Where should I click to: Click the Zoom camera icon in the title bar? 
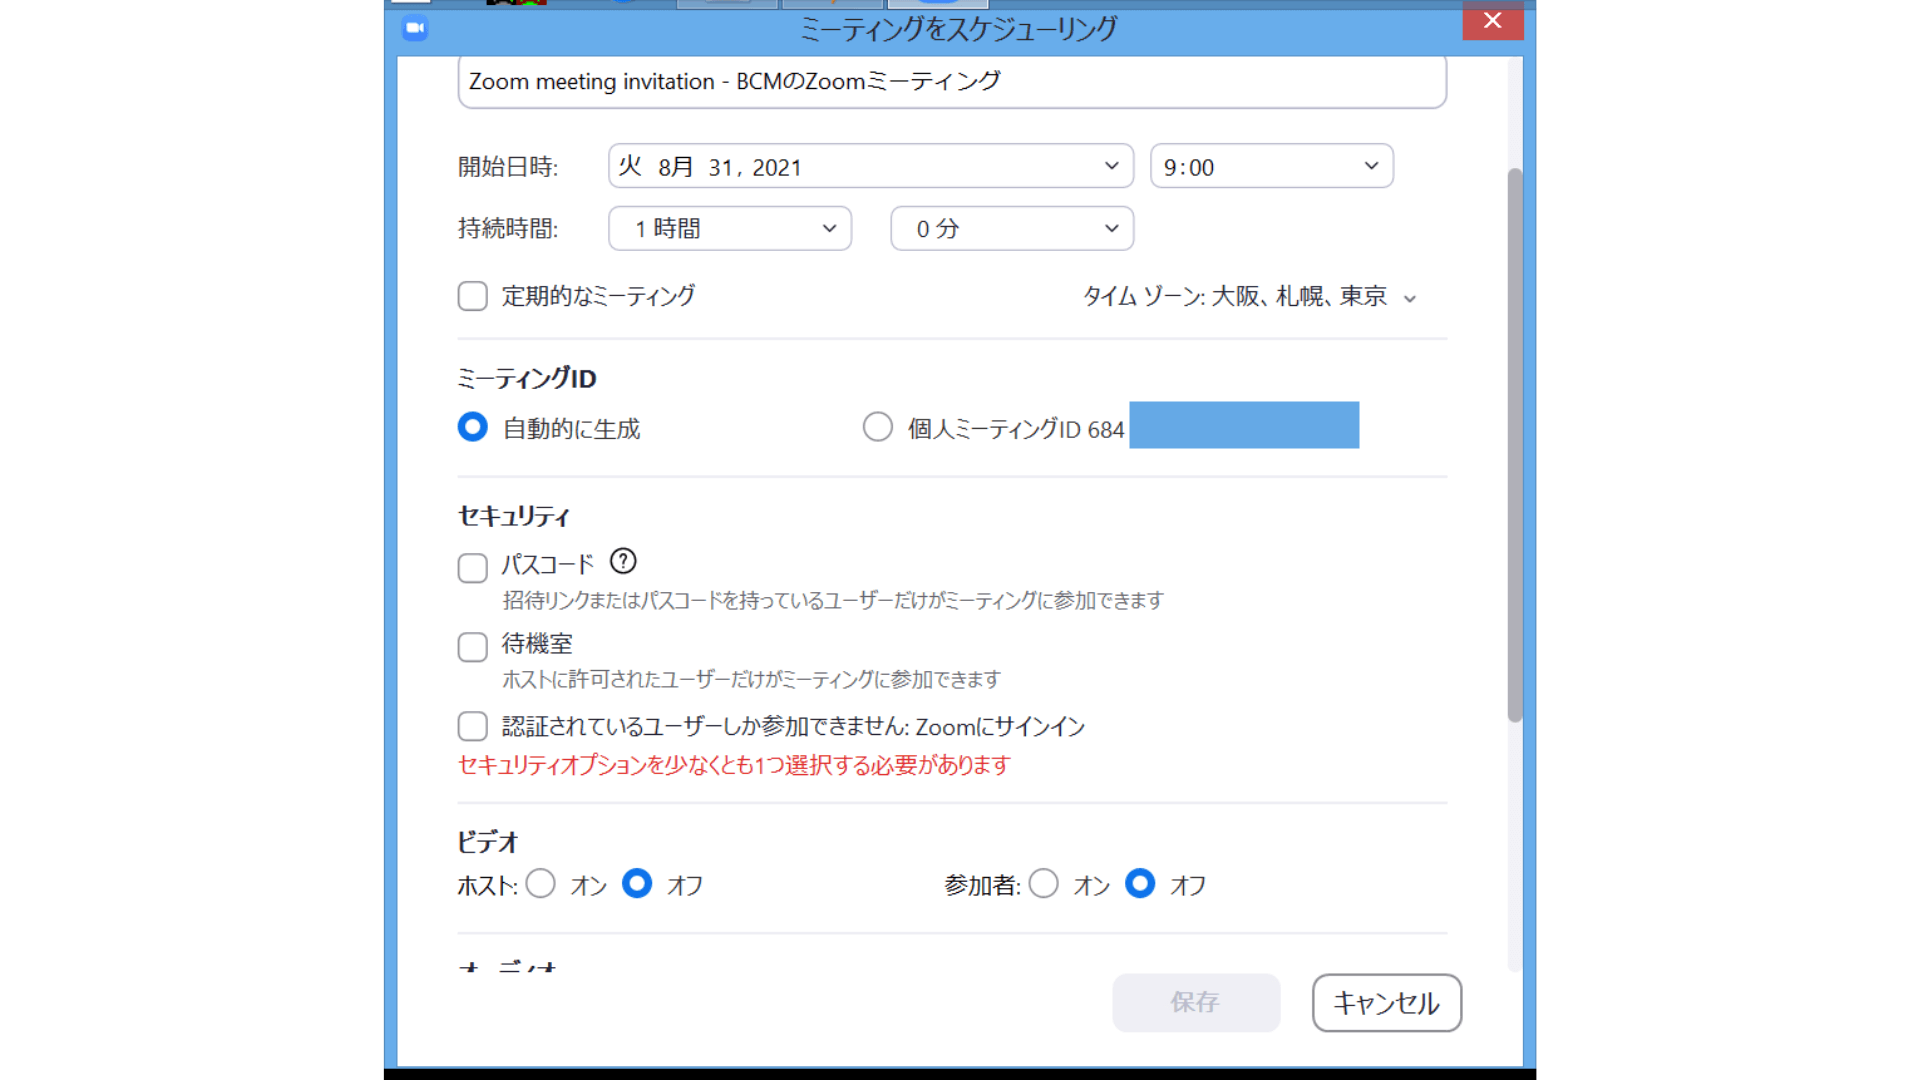[414, 29]
